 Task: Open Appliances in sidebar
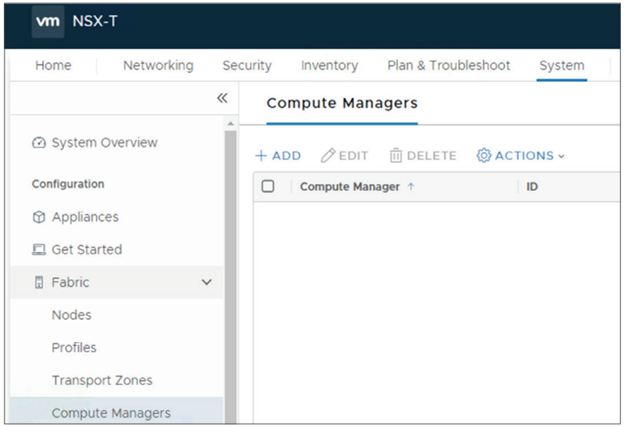pyautogui.click(x=85, y=217)
